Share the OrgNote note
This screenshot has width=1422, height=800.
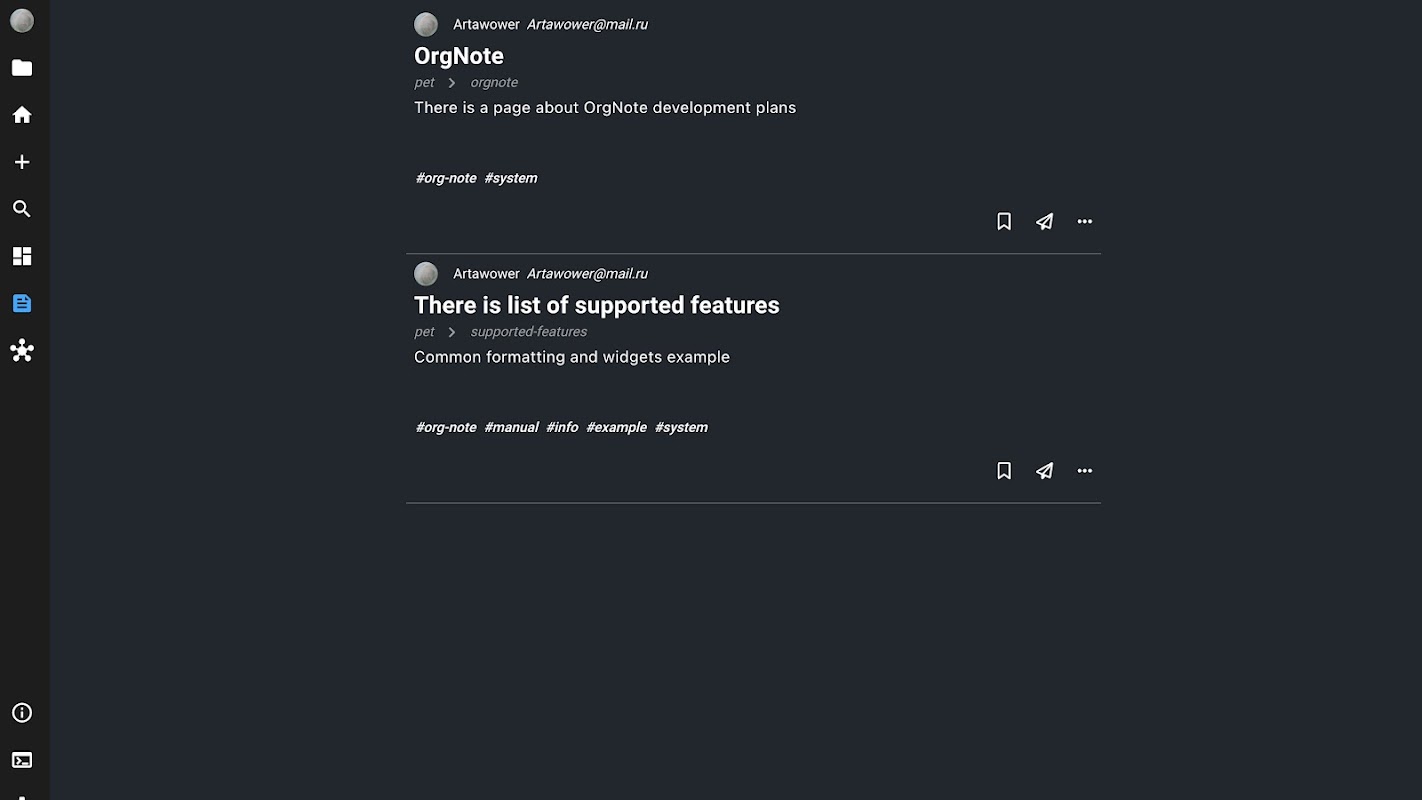(1044, 222)
